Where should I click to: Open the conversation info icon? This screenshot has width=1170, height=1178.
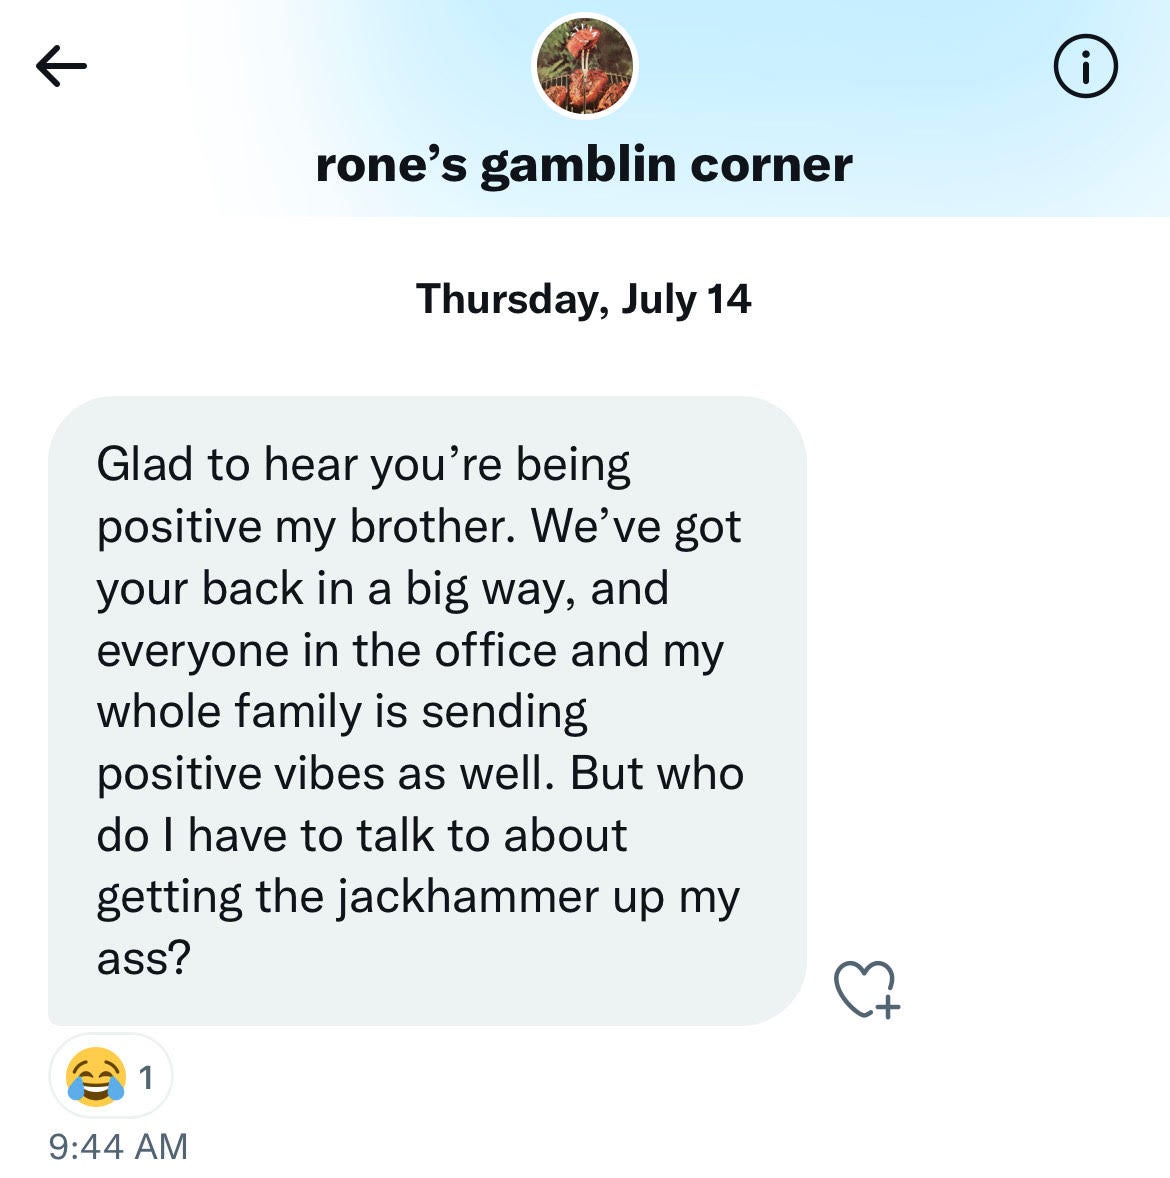[1085, 67]
